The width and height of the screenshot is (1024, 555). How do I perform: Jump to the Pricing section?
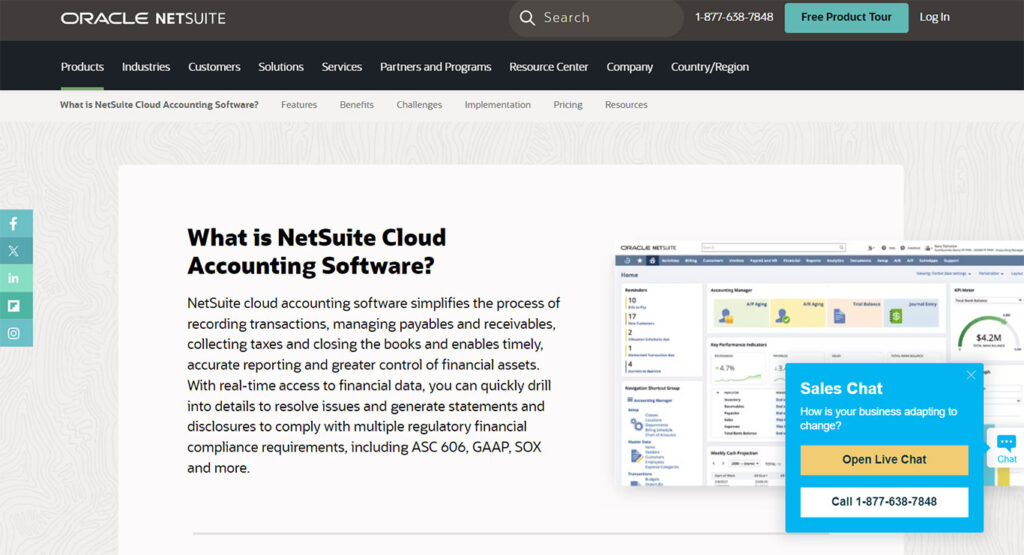tap(568, 104)
